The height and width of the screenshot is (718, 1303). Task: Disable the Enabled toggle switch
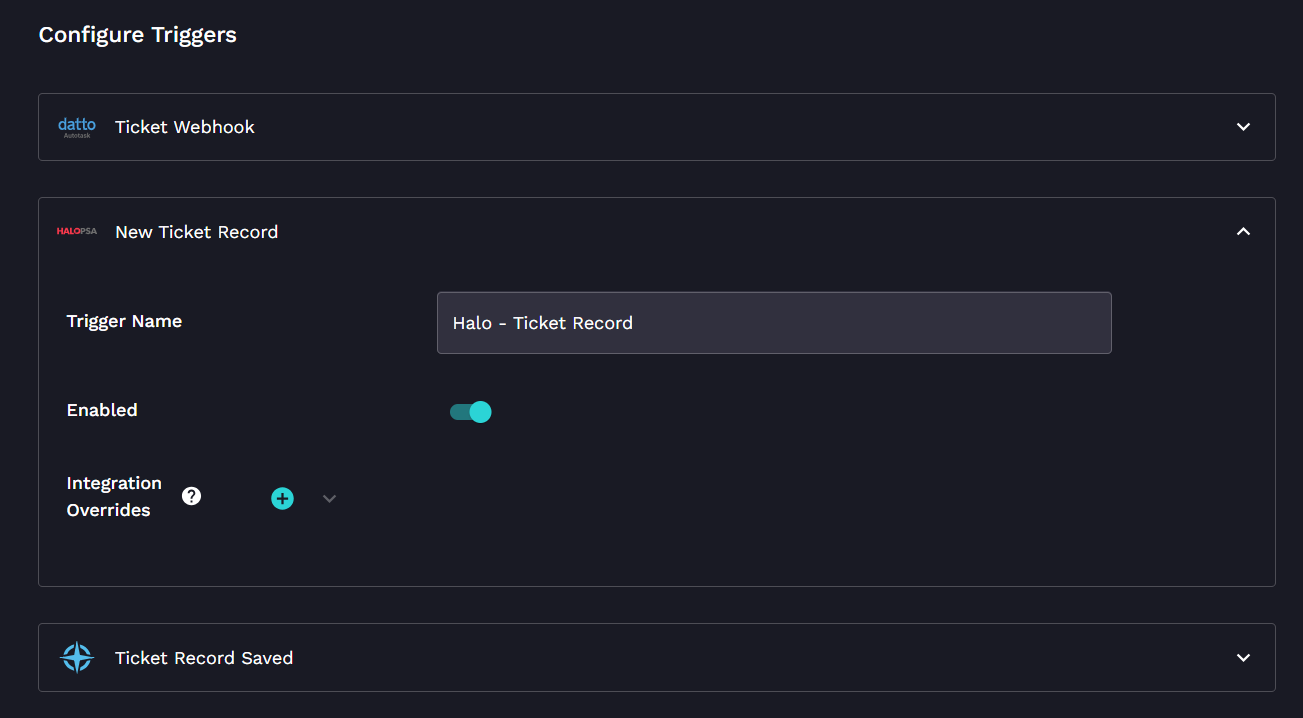[x=471, y=412]
